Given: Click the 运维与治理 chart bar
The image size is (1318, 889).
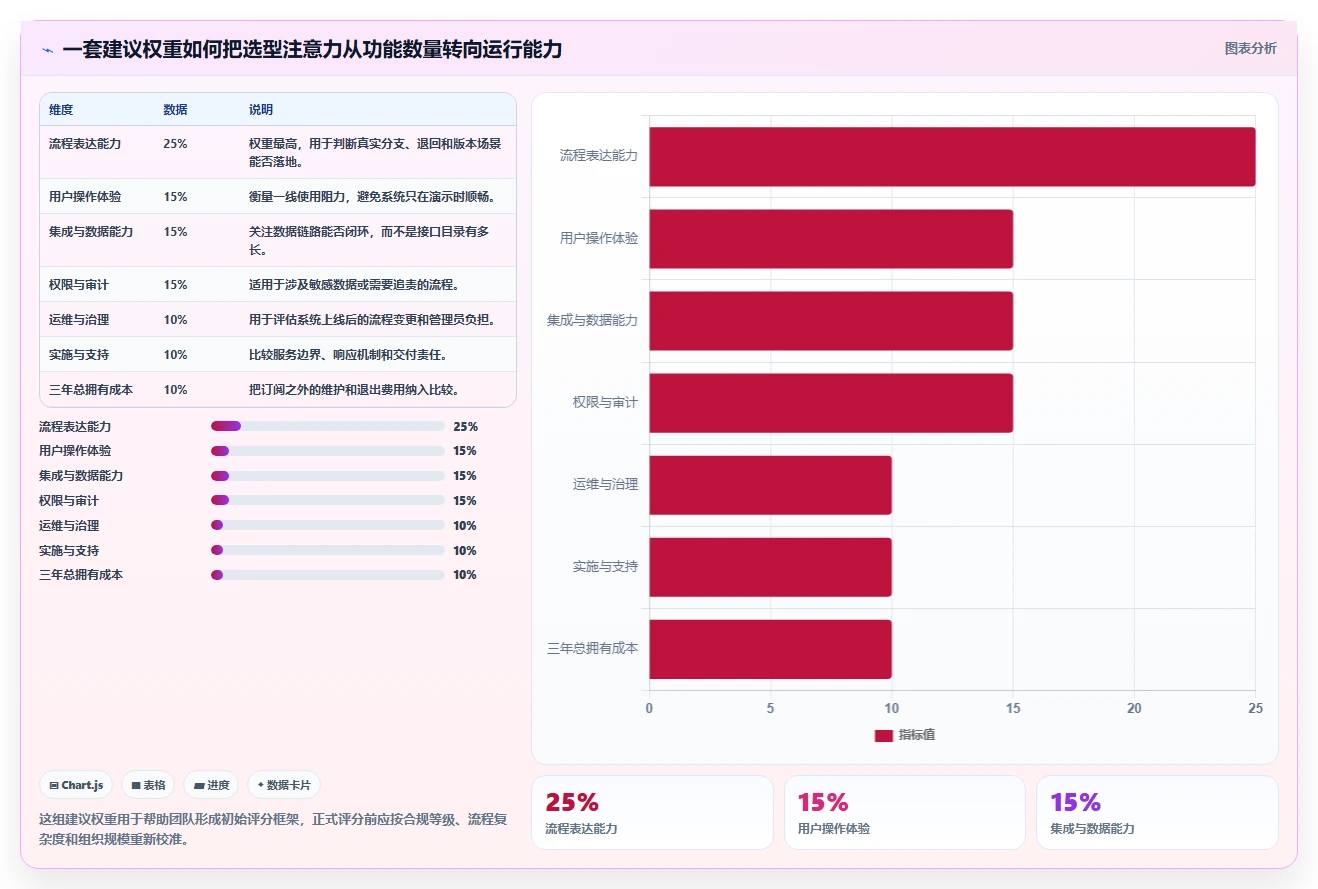Looking at the screenshot, I should [x=770, y=485].
